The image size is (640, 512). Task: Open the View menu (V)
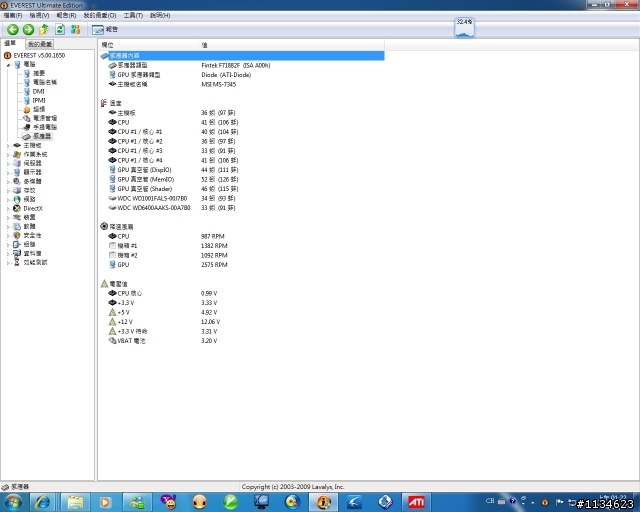point(39,16)
